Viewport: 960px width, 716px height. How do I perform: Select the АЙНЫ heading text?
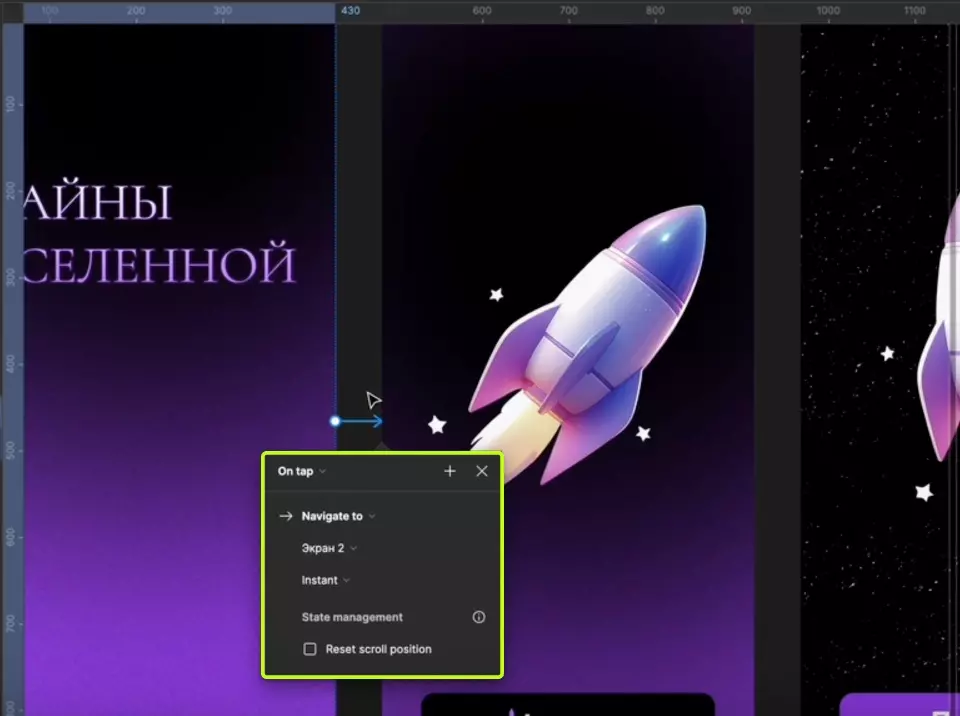(x=98, y=202)
